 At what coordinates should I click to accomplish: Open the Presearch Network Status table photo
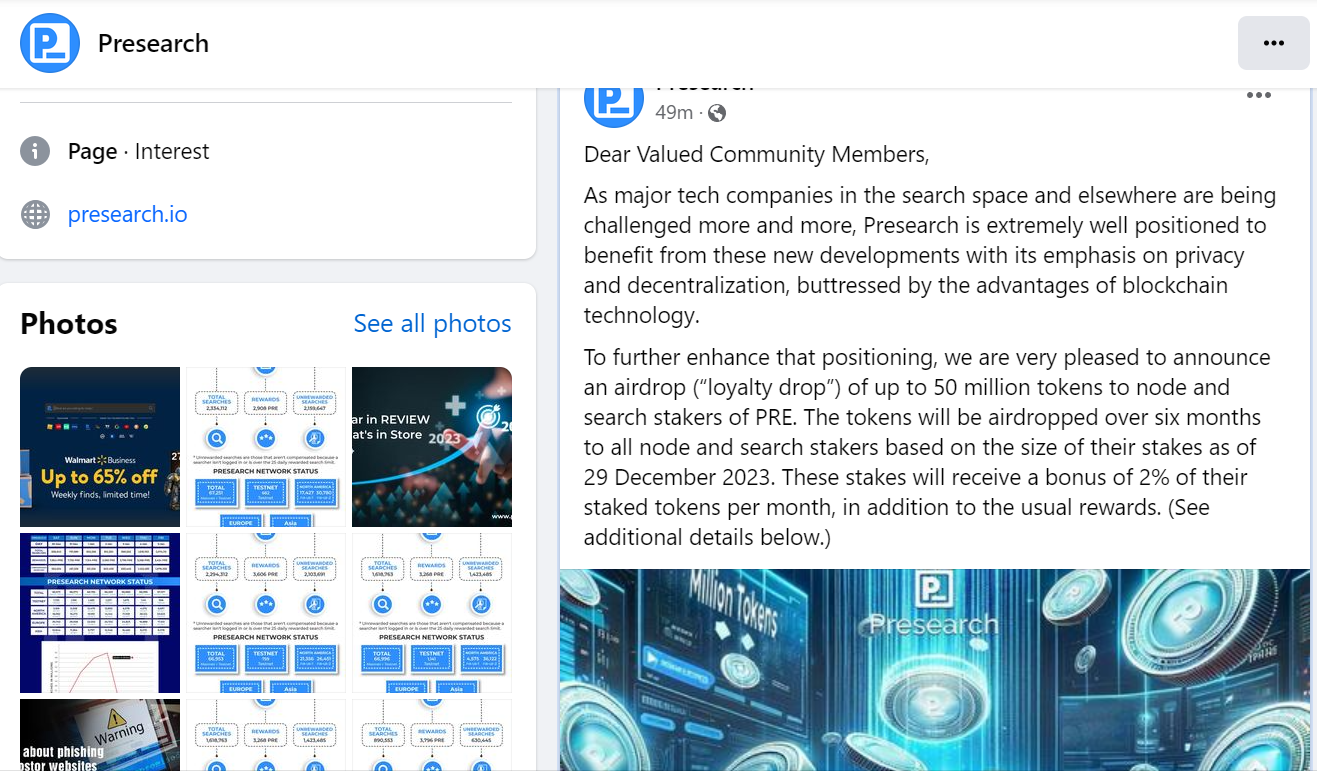point(100,613)
